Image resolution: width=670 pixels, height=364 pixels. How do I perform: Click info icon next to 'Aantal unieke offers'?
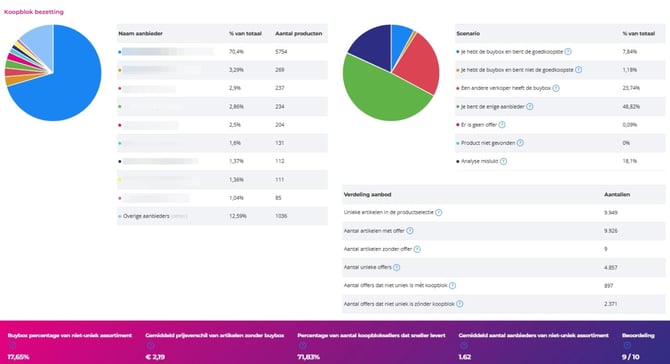pos(397,267)
